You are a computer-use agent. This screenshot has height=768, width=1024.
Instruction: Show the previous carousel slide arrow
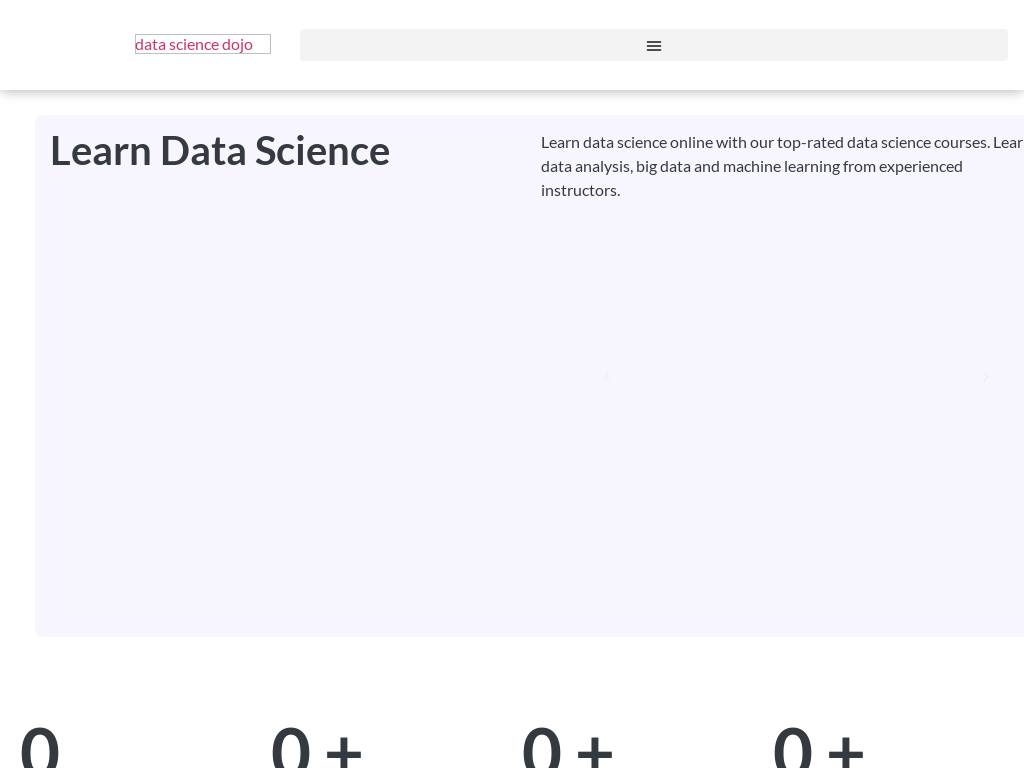606,377
